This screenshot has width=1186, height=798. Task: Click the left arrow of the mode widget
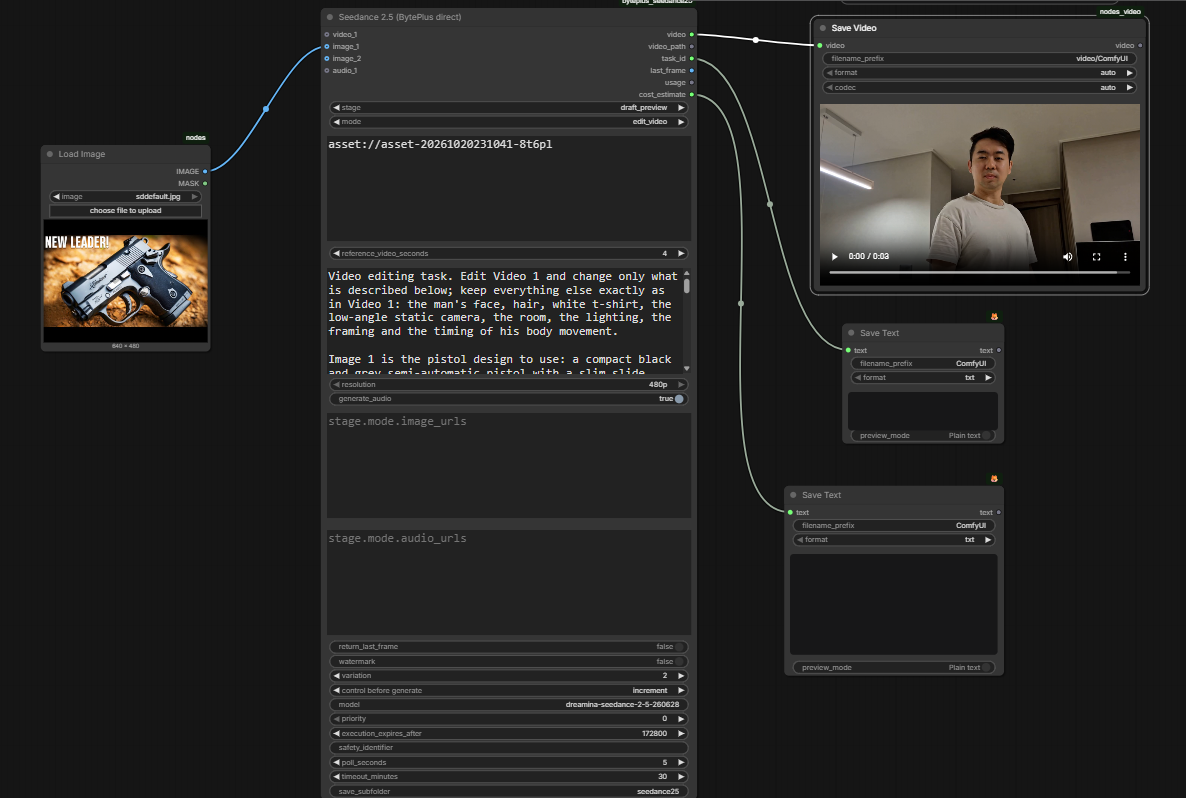pos(337,122)
